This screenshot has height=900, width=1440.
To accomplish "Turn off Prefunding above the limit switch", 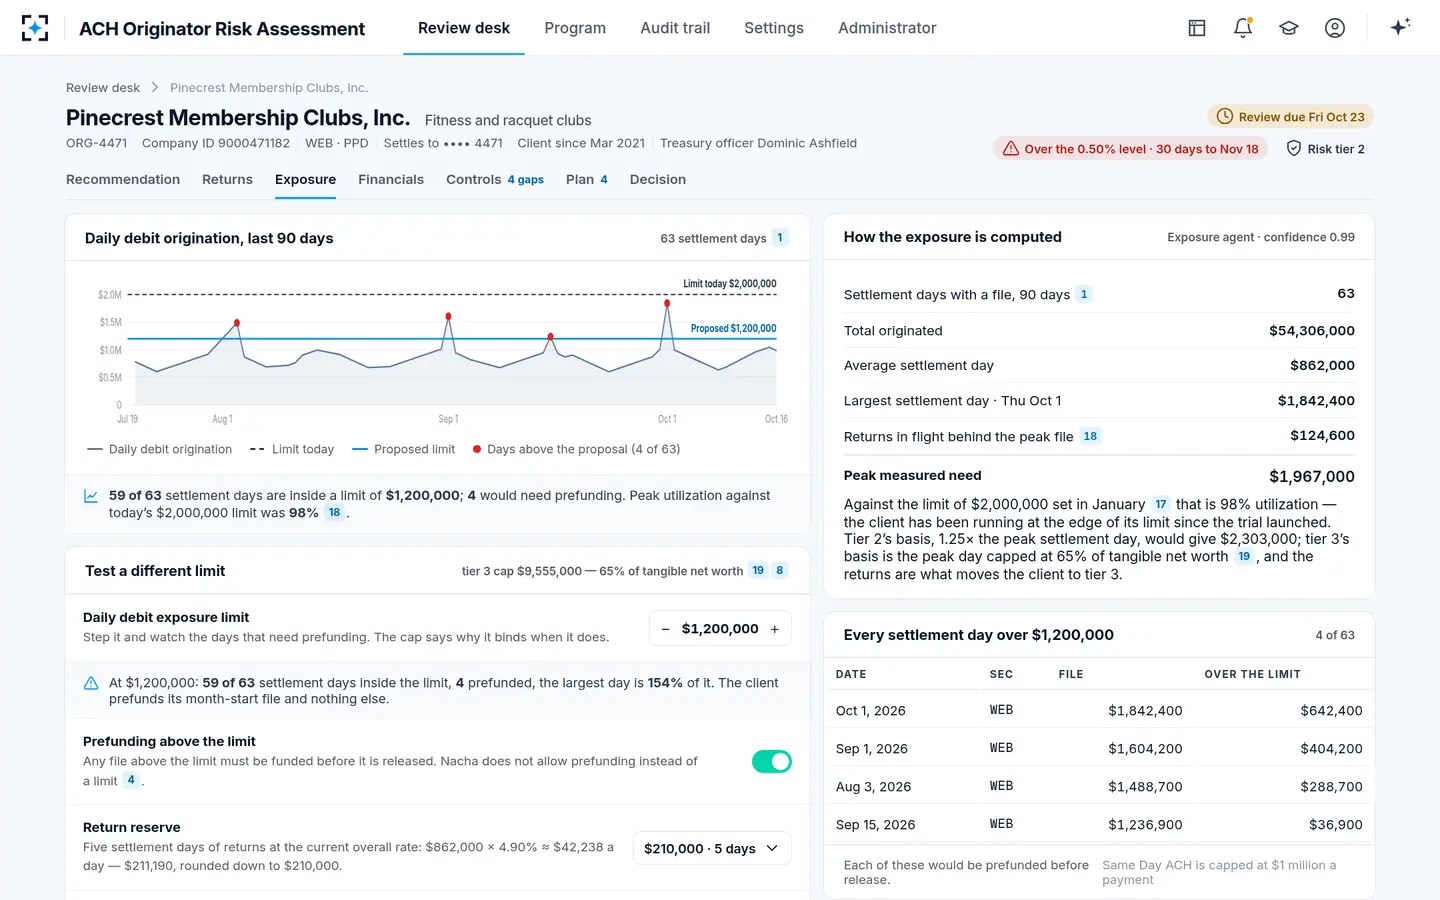I will tap(772, 762).
